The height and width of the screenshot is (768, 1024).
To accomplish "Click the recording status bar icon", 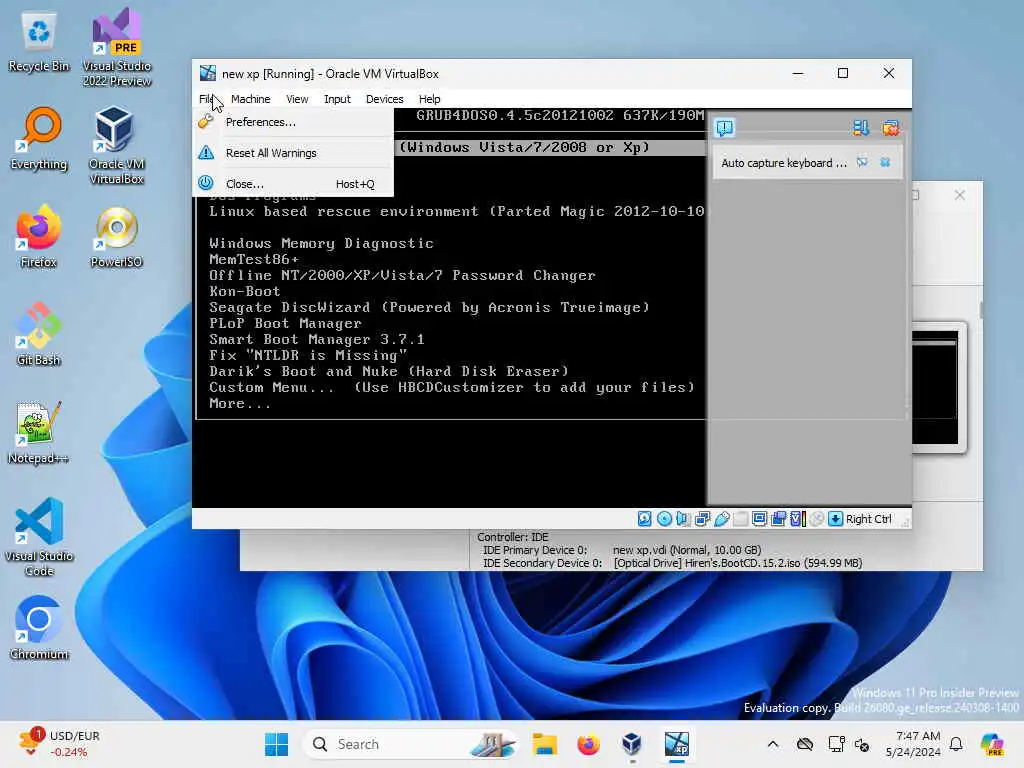I will tap(778, 519).
